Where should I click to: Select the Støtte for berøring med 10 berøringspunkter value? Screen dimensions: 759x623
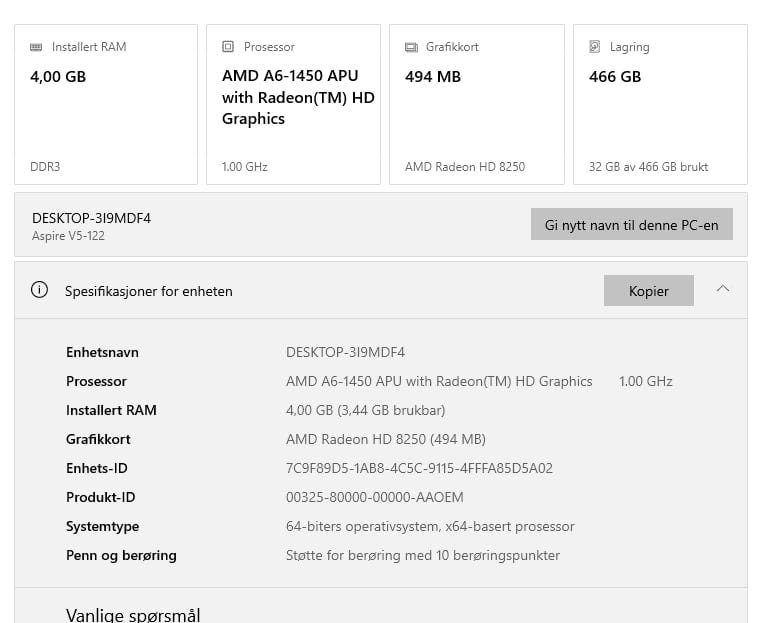pyautogui.click(x=423, y=556)
